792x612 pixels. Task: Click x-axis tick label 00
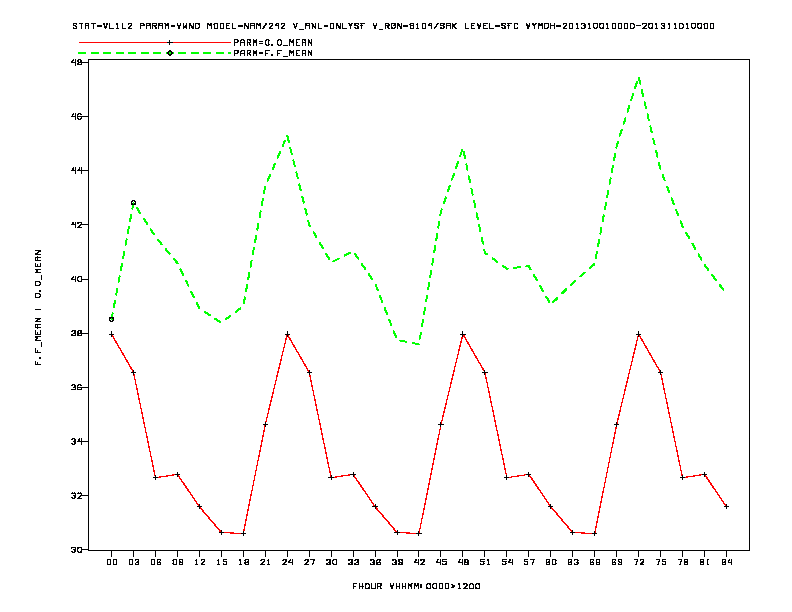[x=112, y=562]
